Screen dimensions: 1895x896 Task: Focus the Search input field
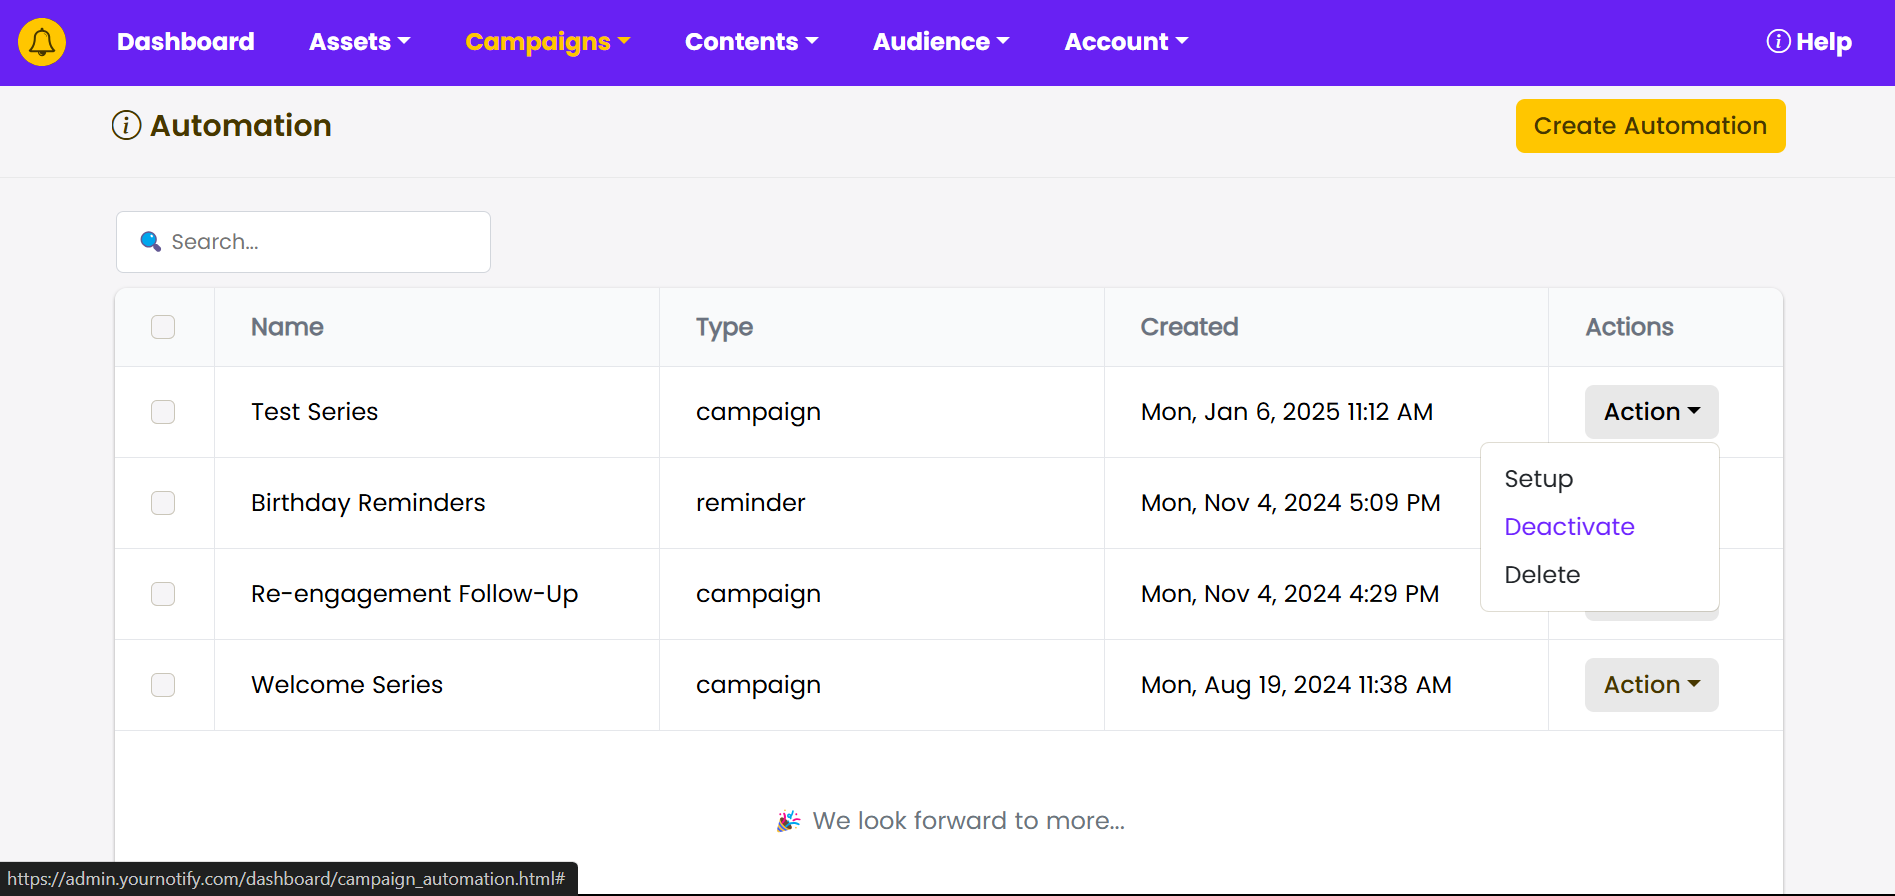click(x=320, y=242)
